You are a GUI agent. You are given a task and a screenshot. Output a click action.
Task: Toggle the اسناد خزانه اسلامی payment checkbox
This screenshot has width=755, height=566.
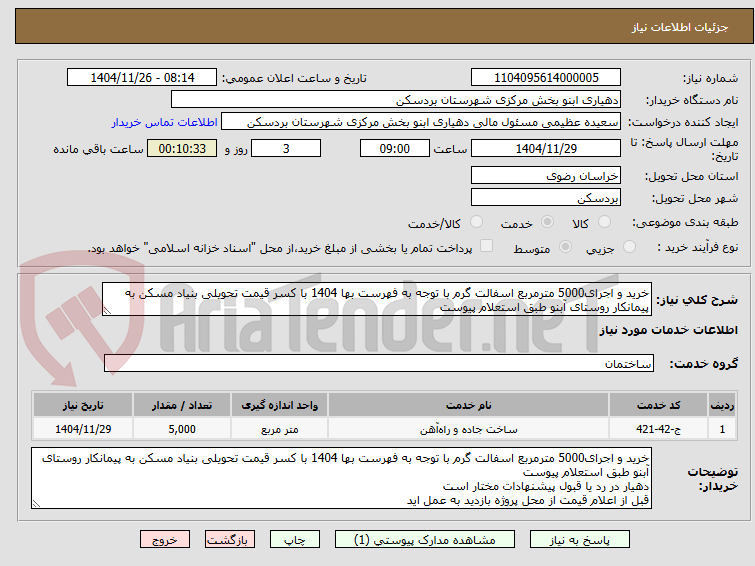tap(487, 246)
